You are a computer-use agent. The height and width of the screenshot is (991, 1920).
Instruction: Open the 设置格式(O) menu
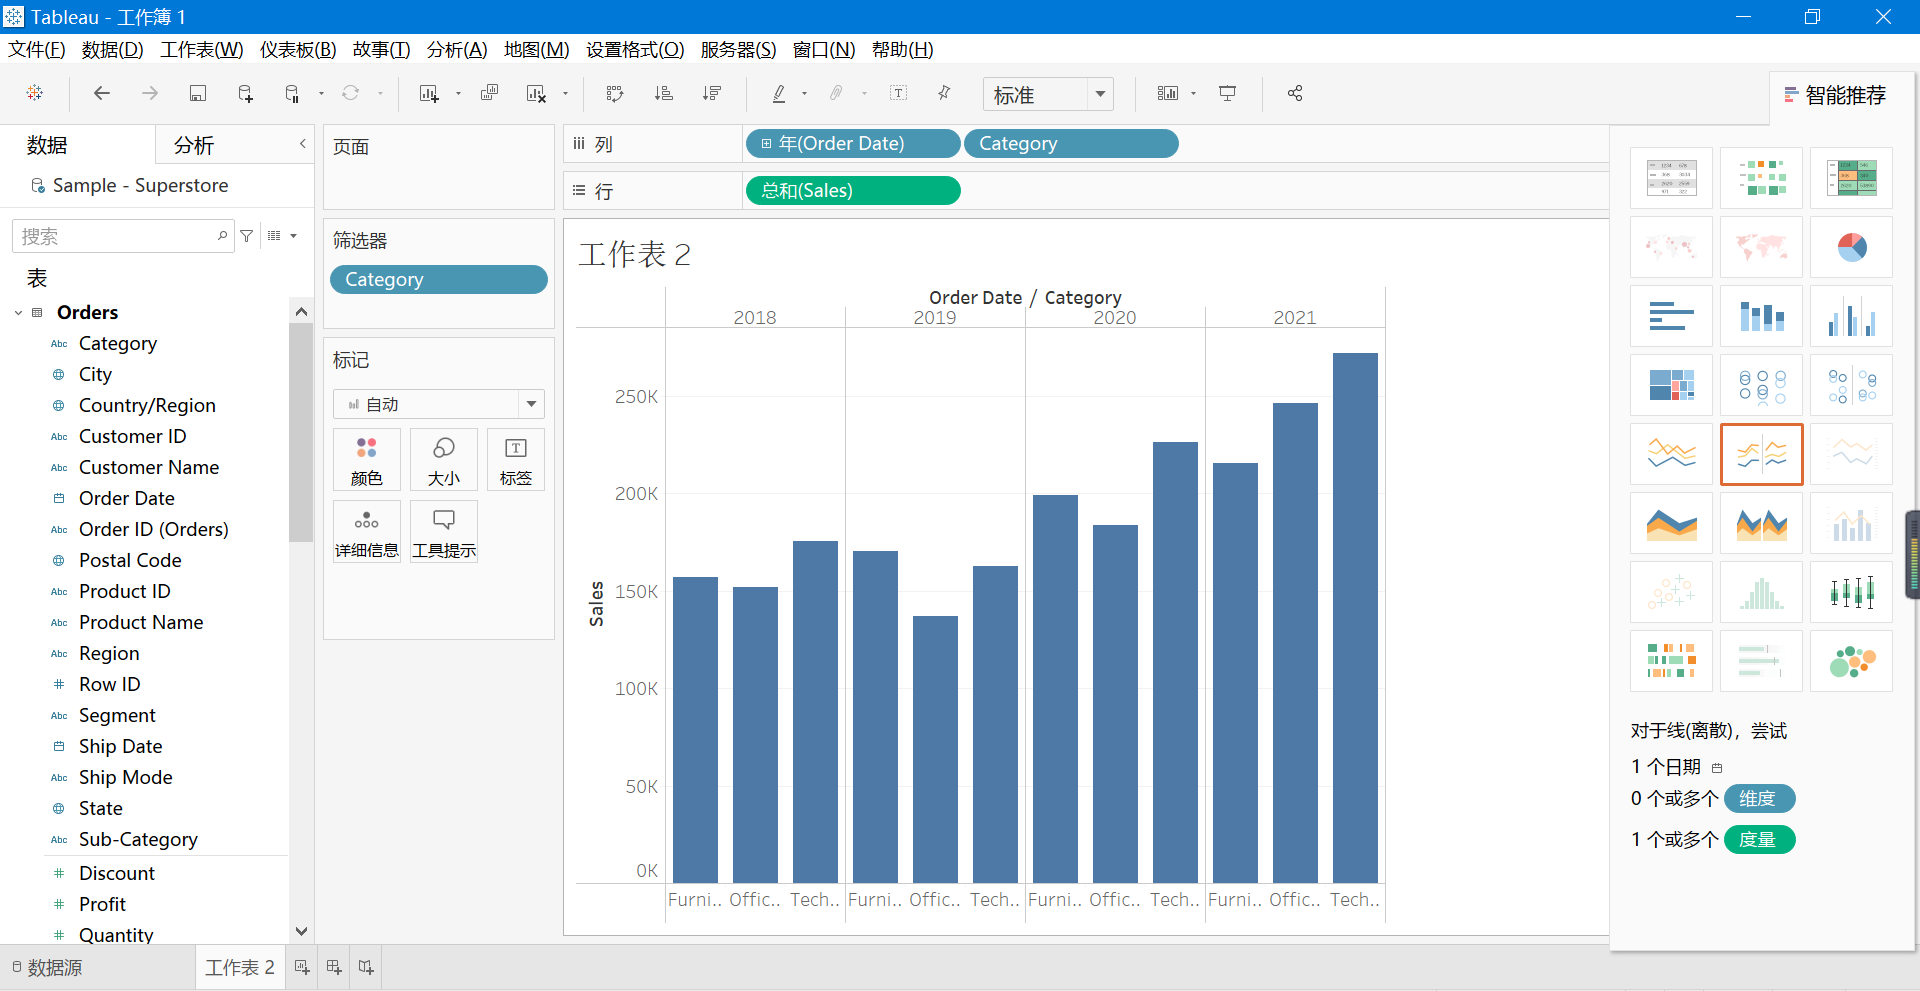pos(635,49)
